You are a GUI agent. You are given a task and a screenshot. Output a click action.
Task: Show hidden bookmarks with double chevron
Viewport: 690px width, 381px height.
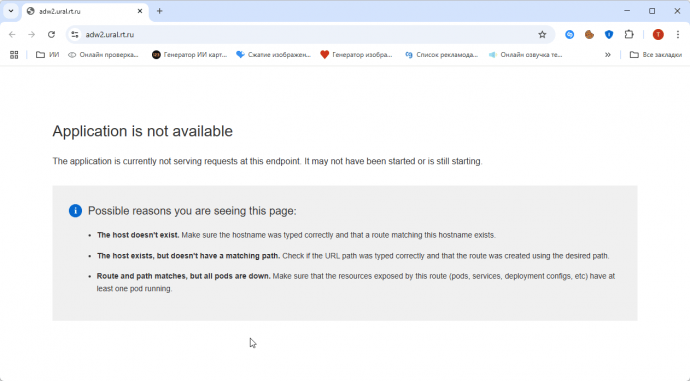pos(608,55)
